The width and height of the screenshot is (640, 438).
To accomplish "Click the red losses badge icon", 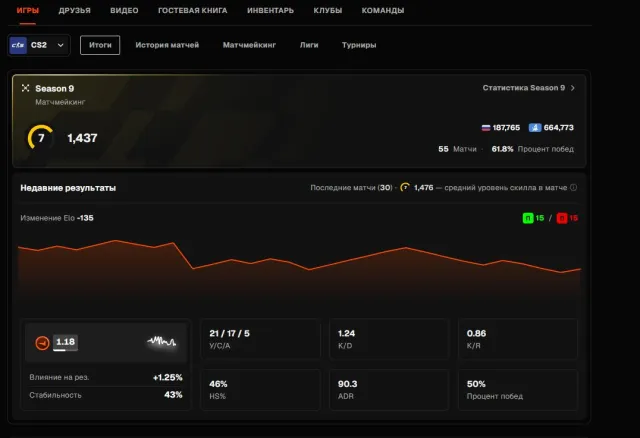I will click(x=562, y=218).
